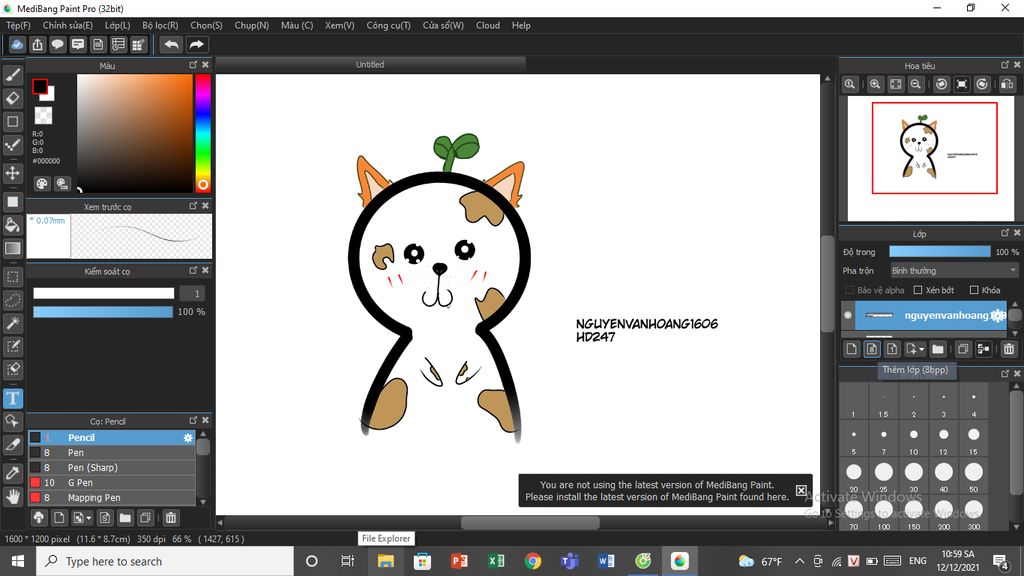Select the Move tool

tap(12, 173)
